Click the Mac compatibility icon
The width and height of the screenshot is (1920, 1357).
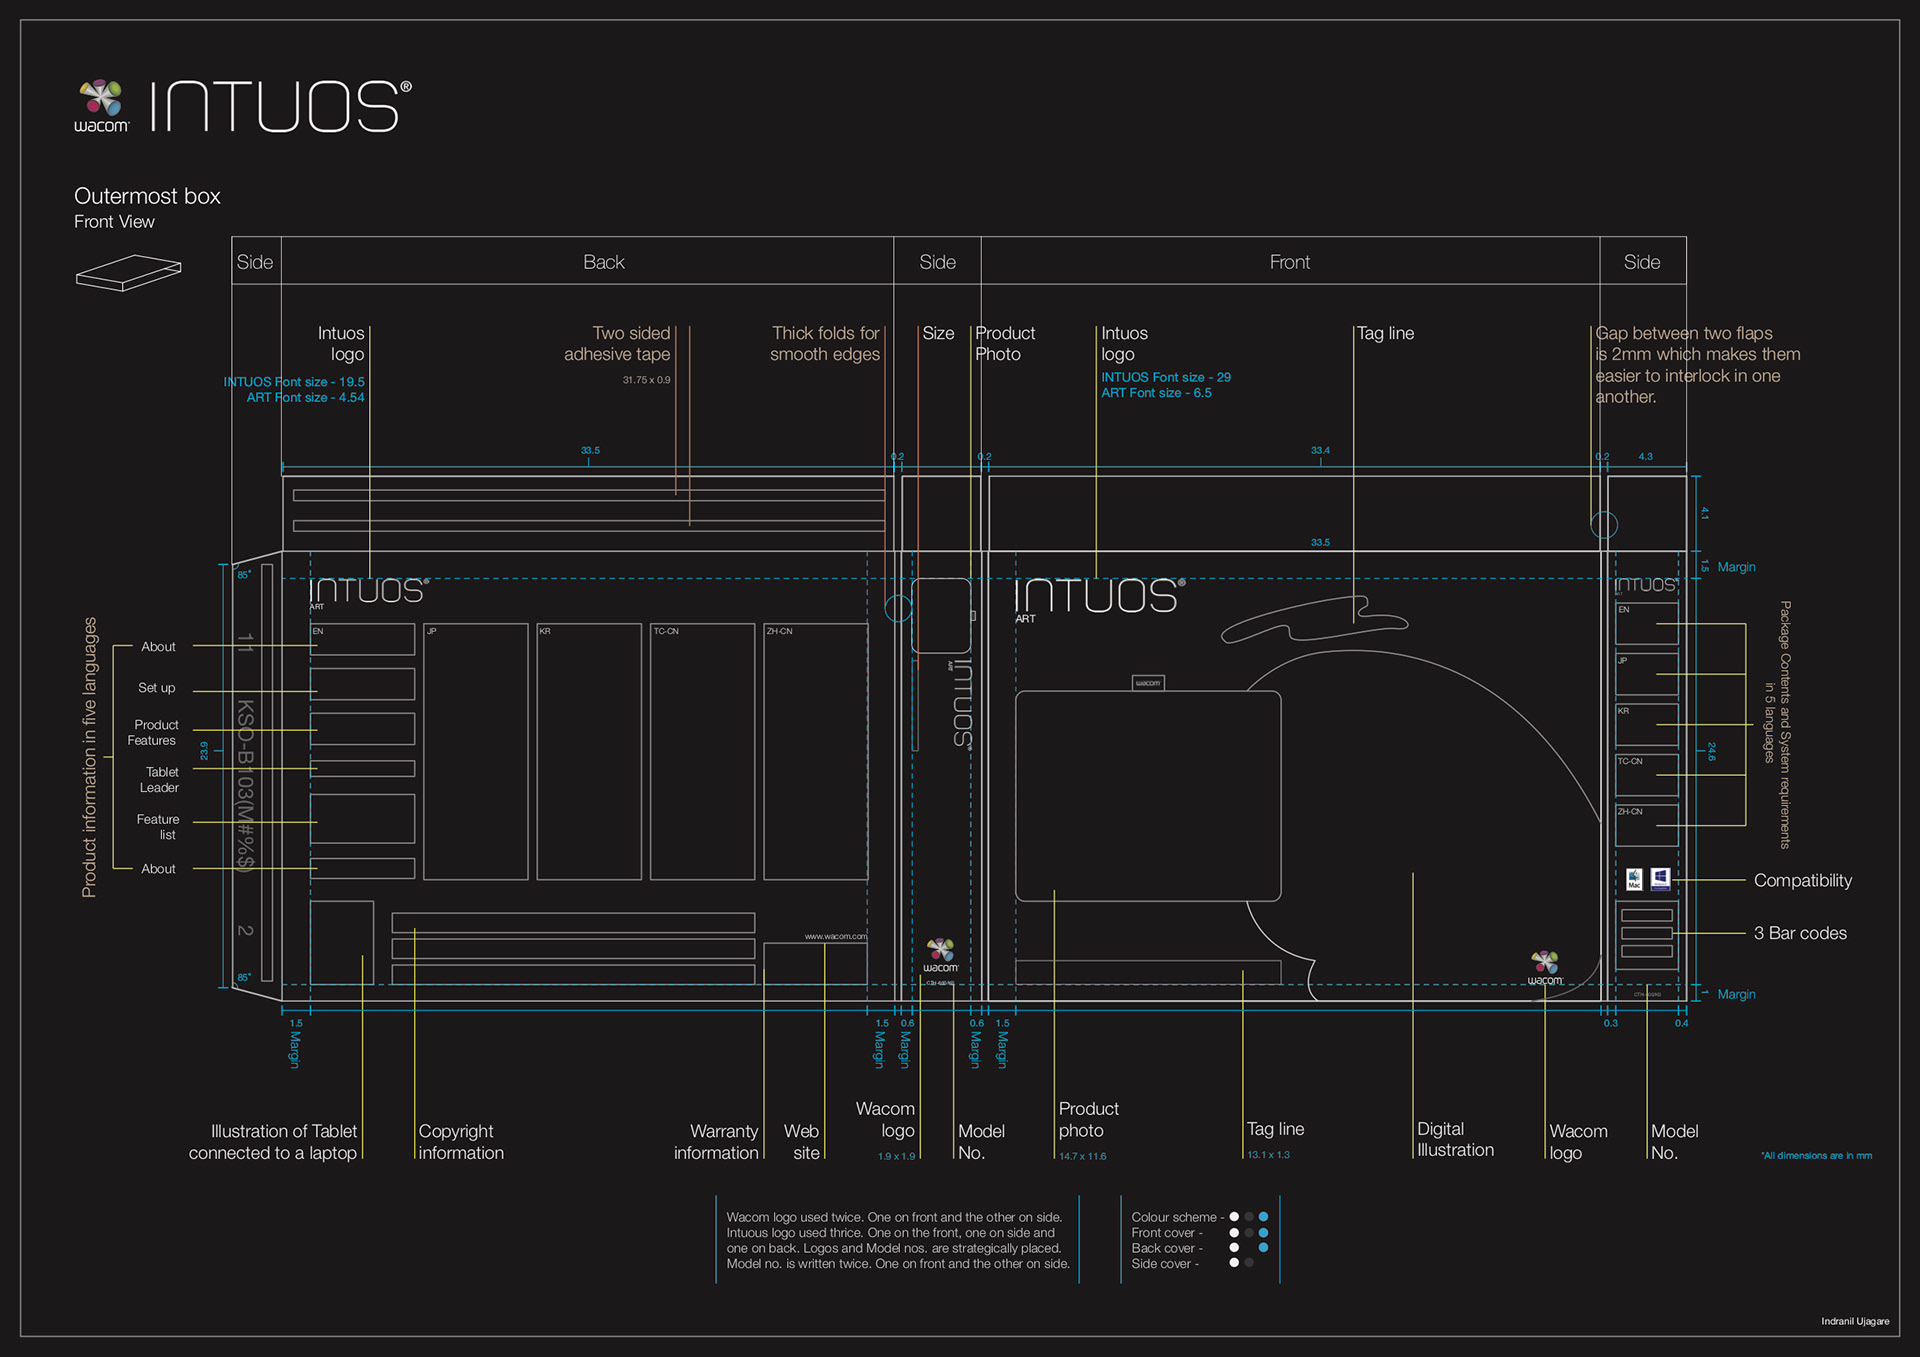[1634, 879]
